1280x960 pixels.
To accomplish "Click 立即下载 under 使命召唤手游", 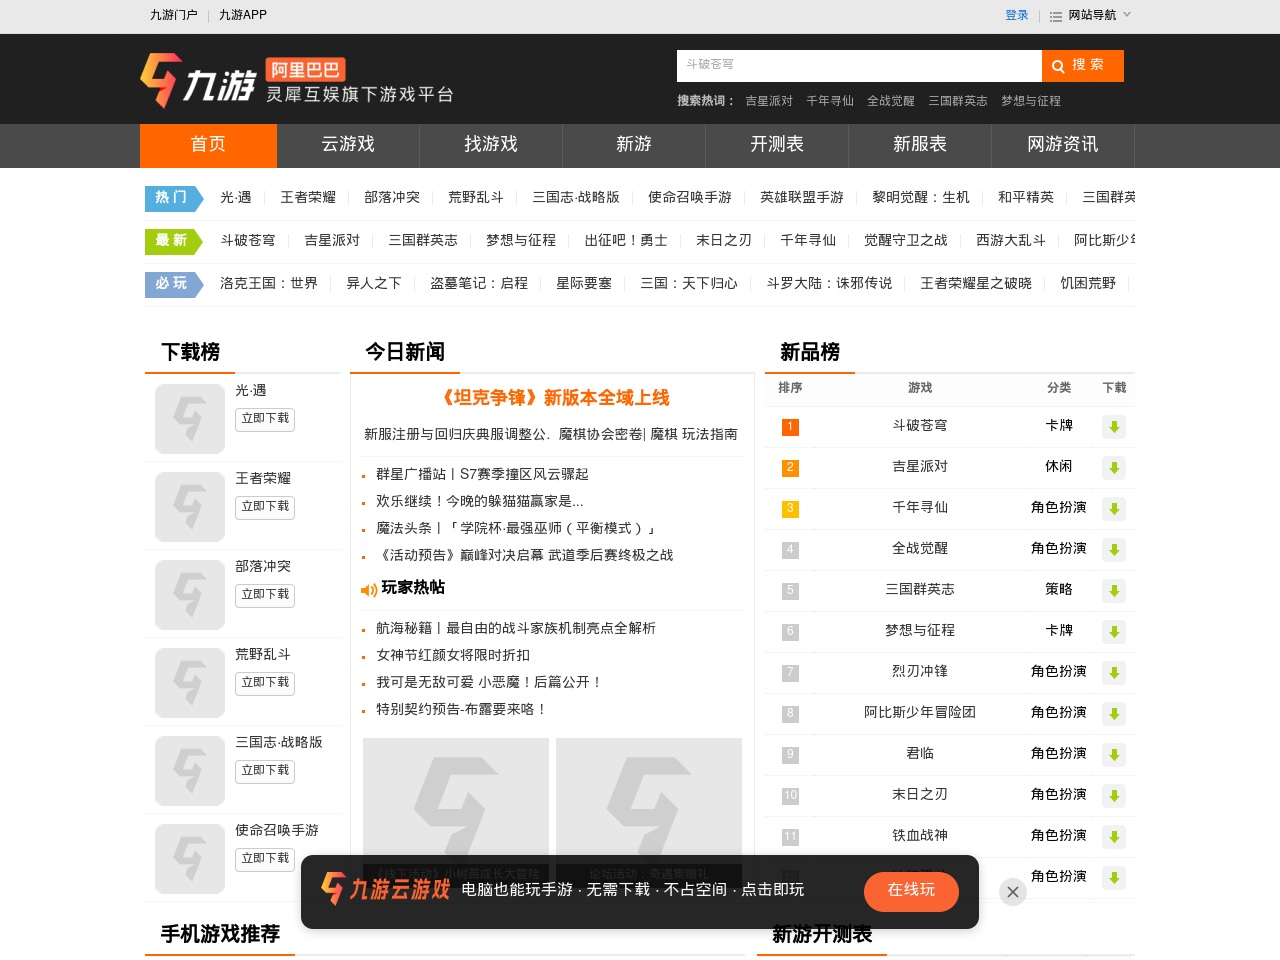I will pyautogui.click(x=265, y=859).
